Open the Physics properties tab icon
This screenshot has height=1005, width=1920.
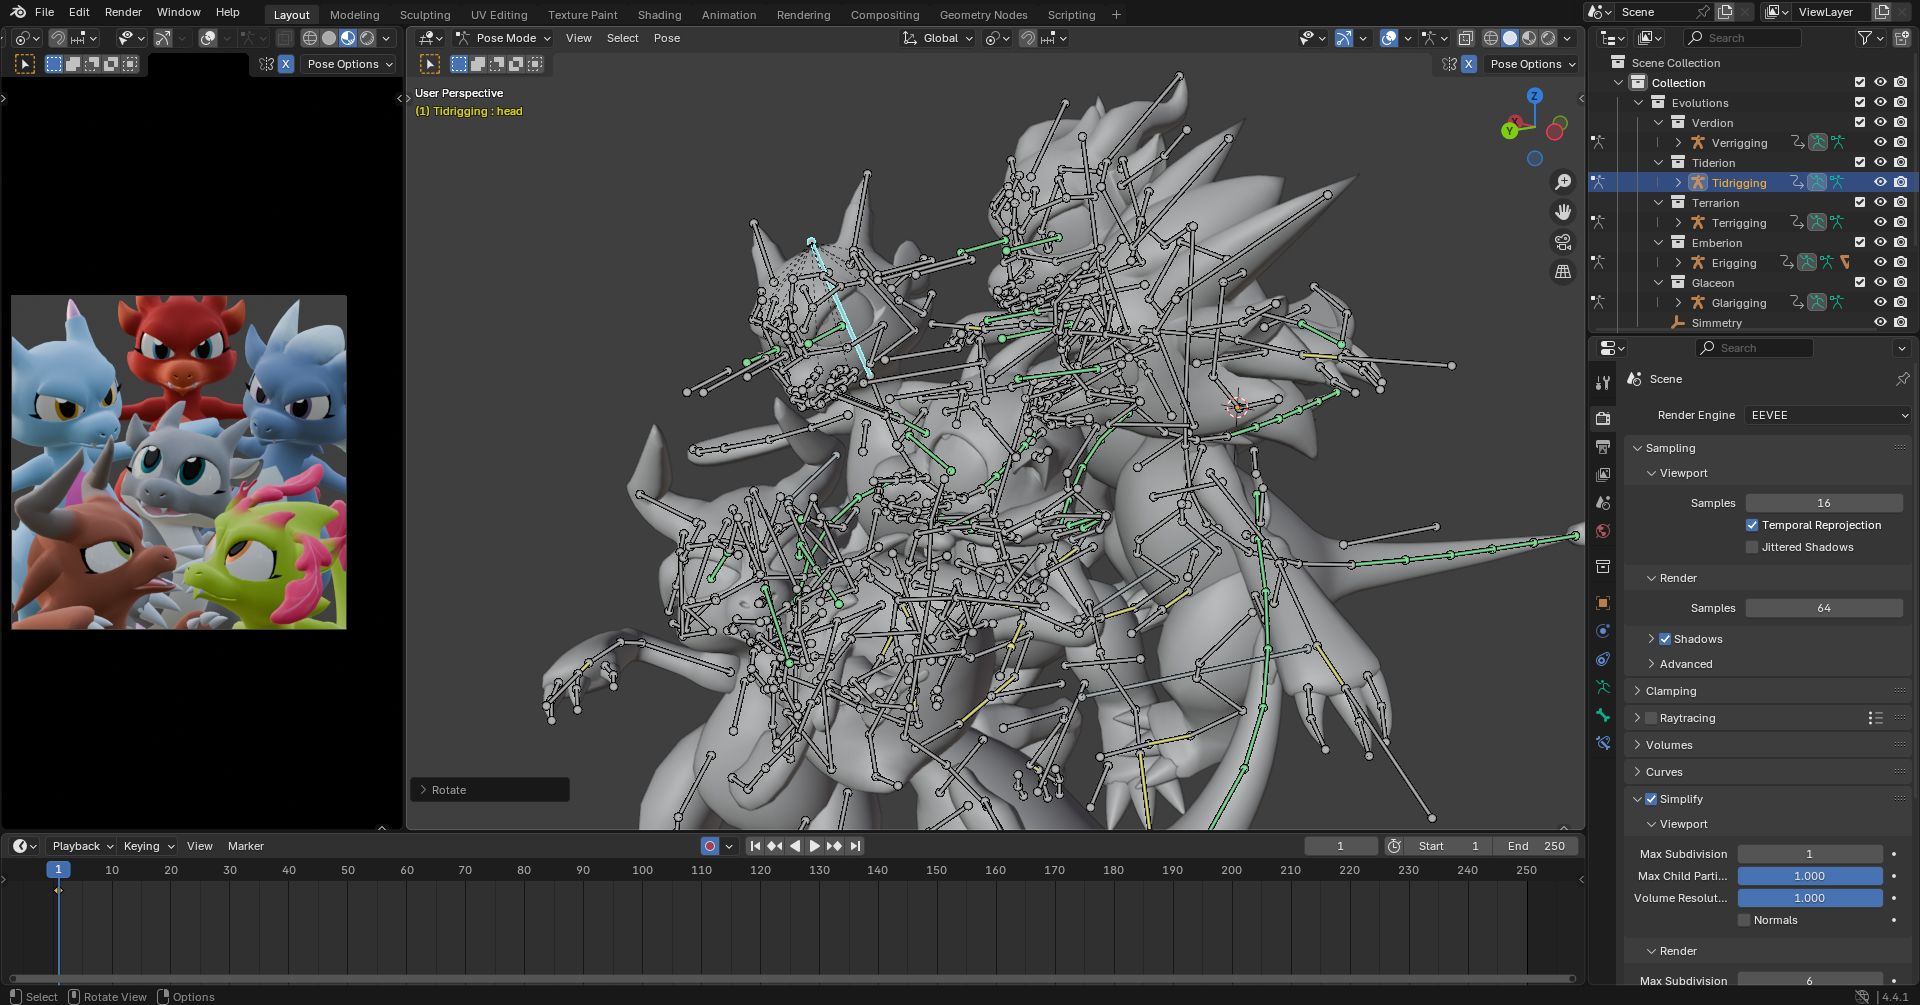click(1603, 631)
